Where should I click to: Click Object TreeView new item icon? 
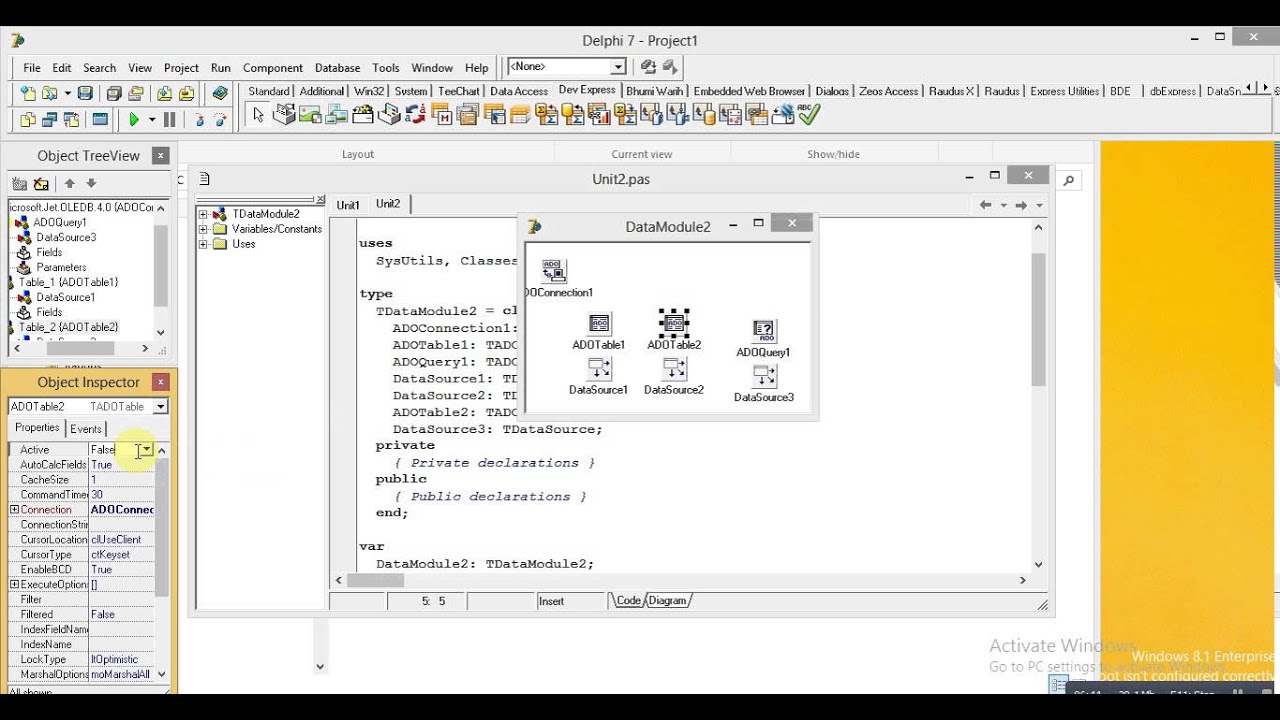(19, 184)
